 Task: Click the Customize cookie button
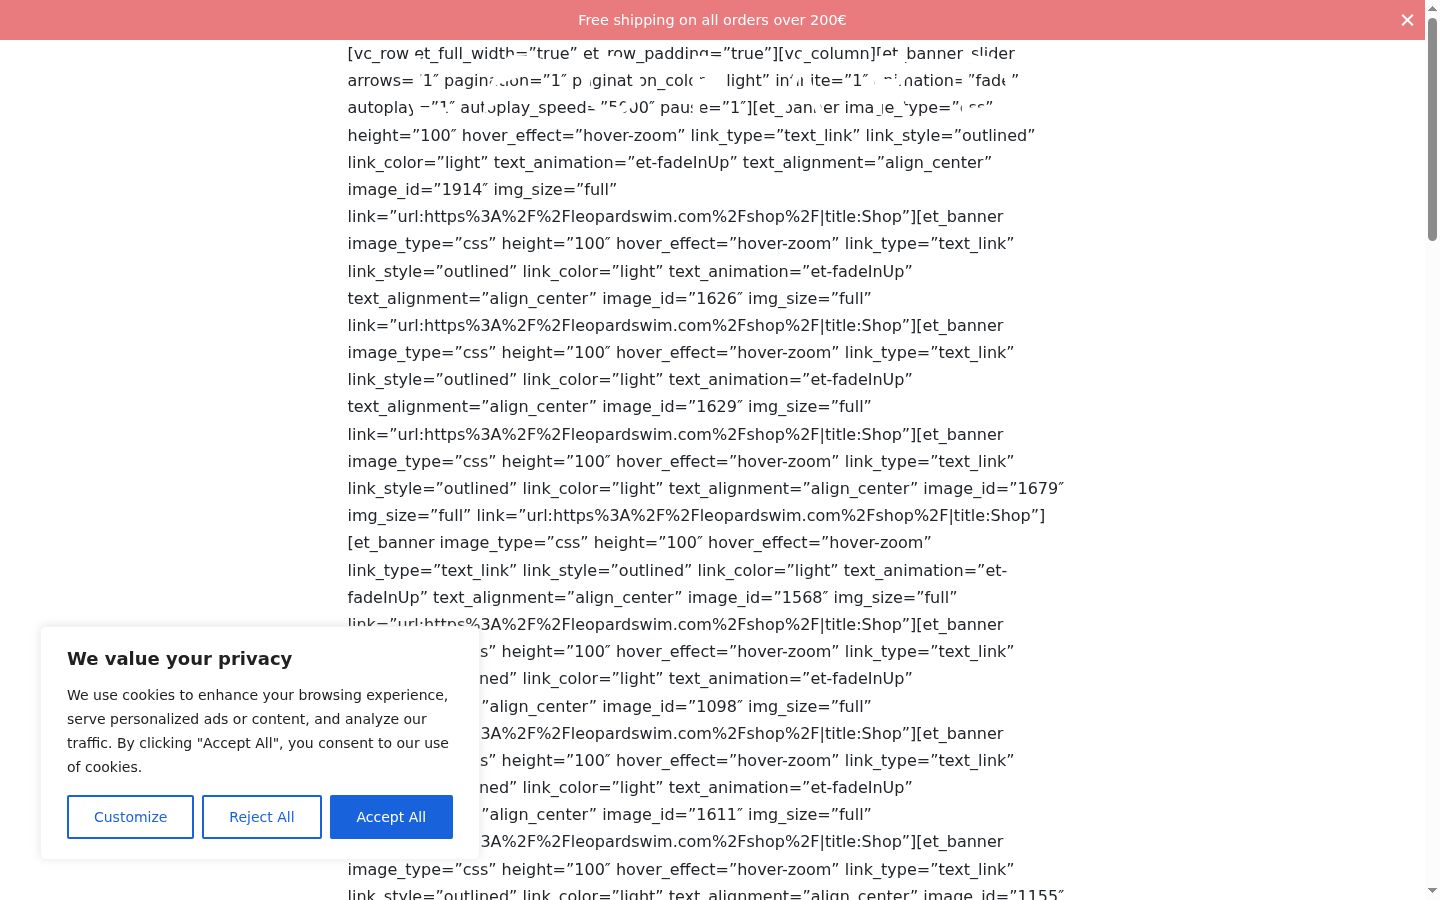click(x=130, y=817)
